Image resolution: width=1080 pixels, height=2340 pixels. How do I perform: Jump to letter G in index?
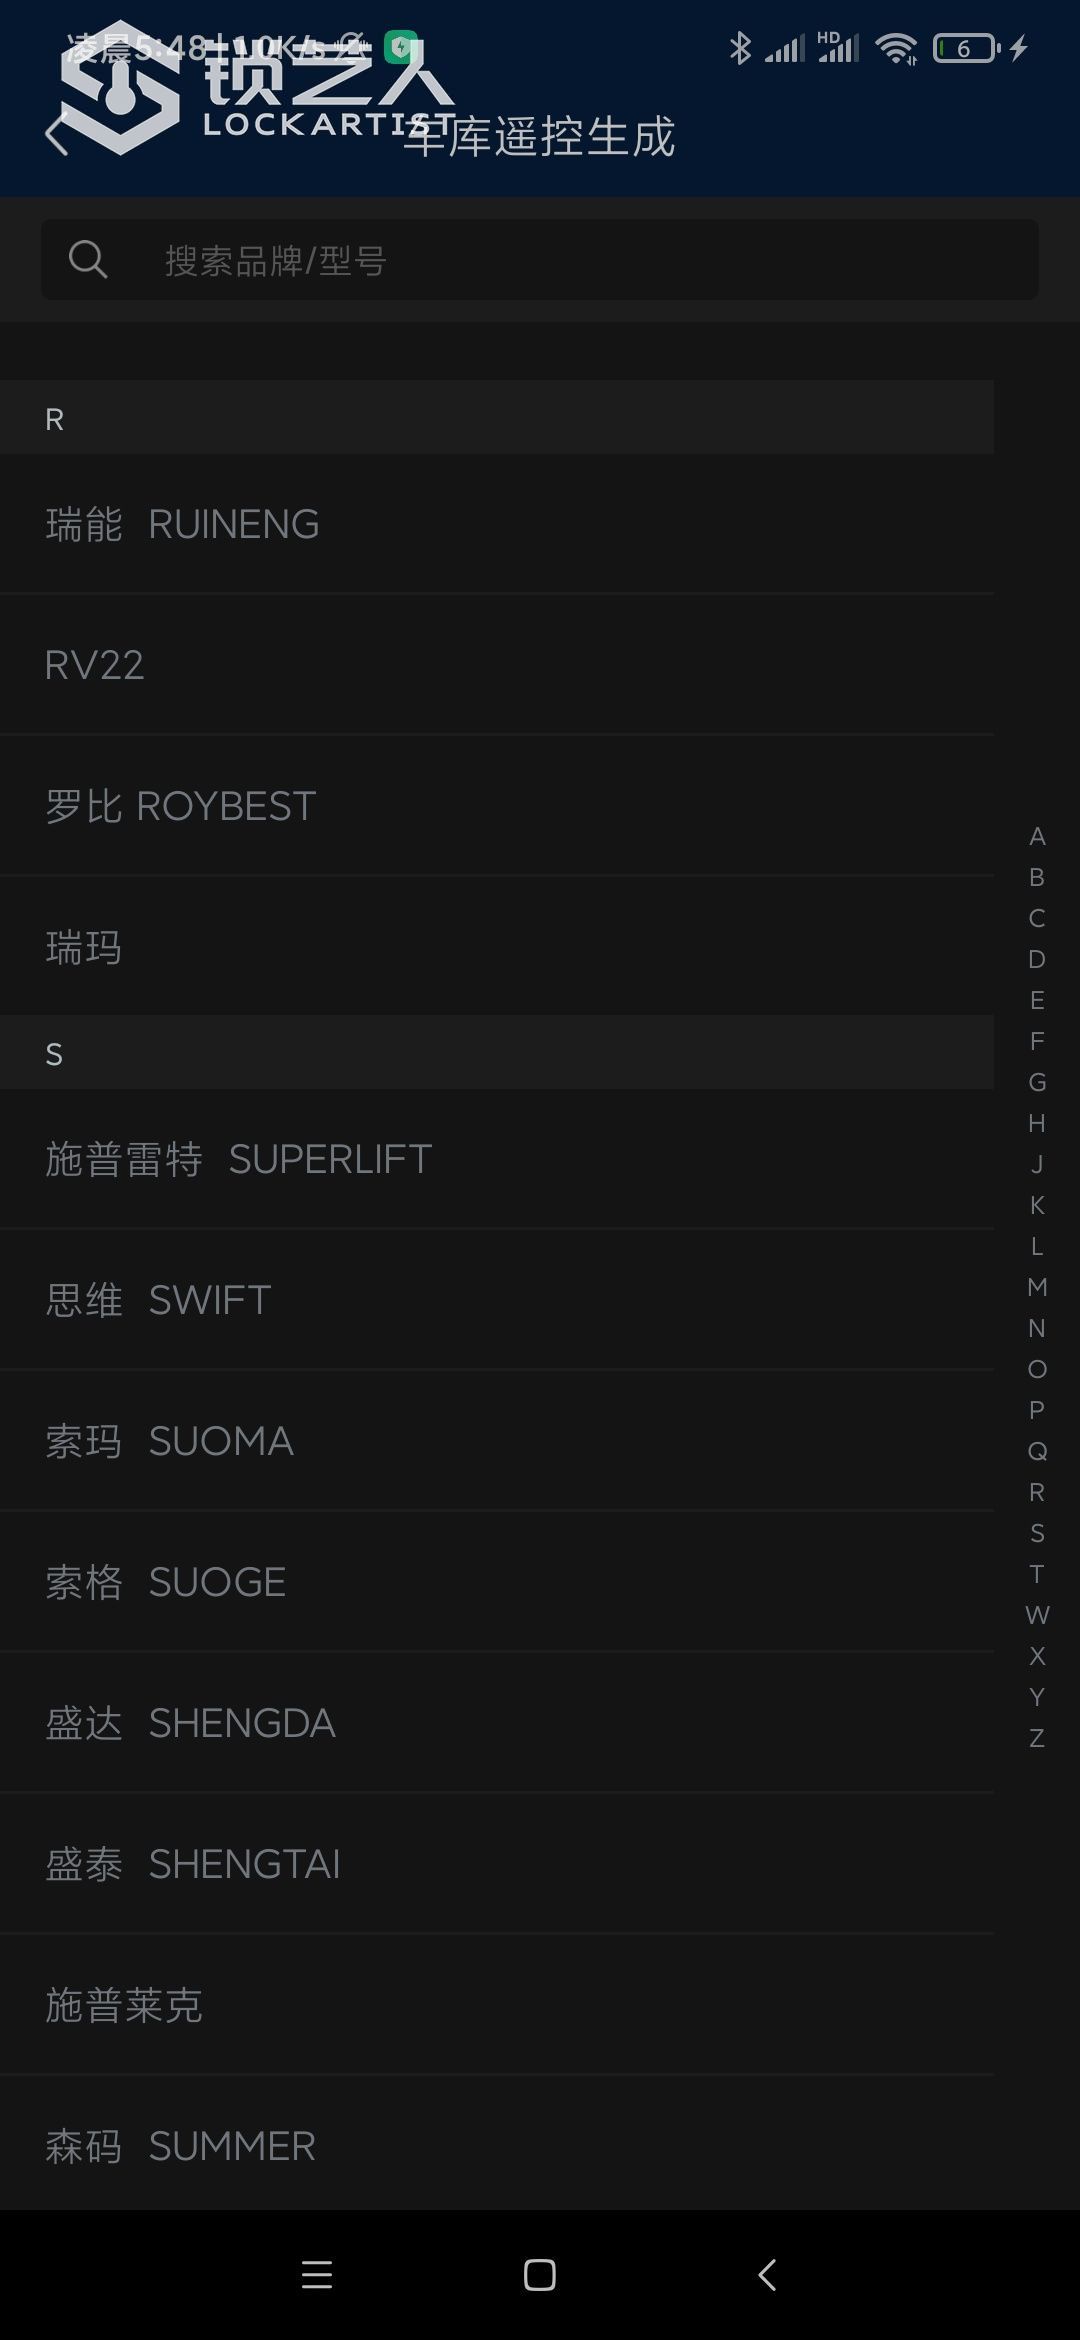pyautogui.click(x=1037, y=1083)
